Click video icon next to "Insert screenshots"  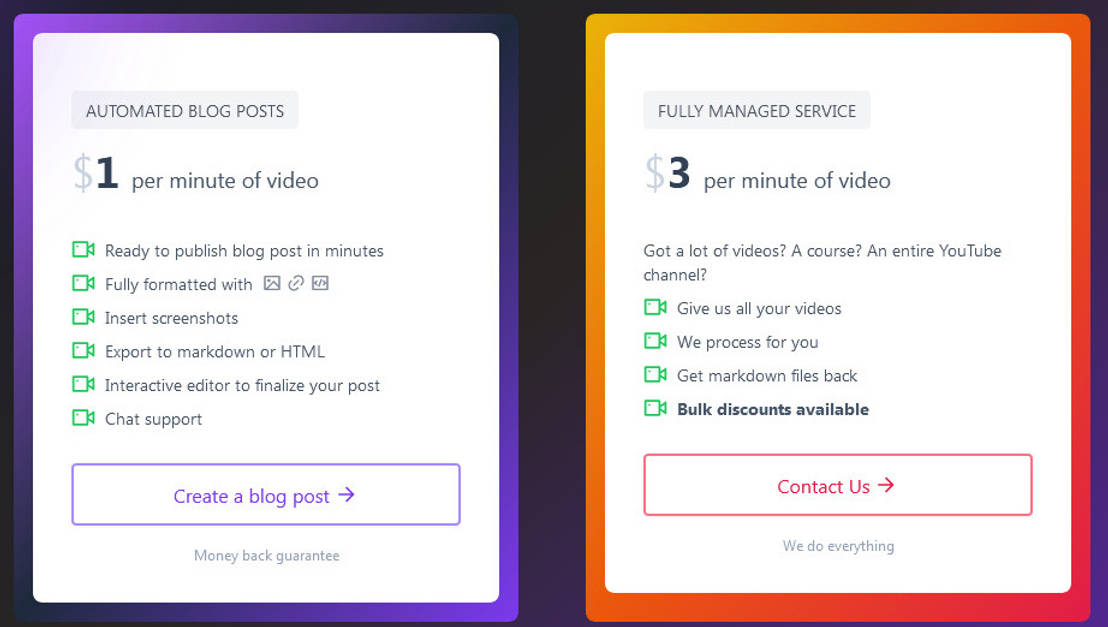click(x=83, y=317)
